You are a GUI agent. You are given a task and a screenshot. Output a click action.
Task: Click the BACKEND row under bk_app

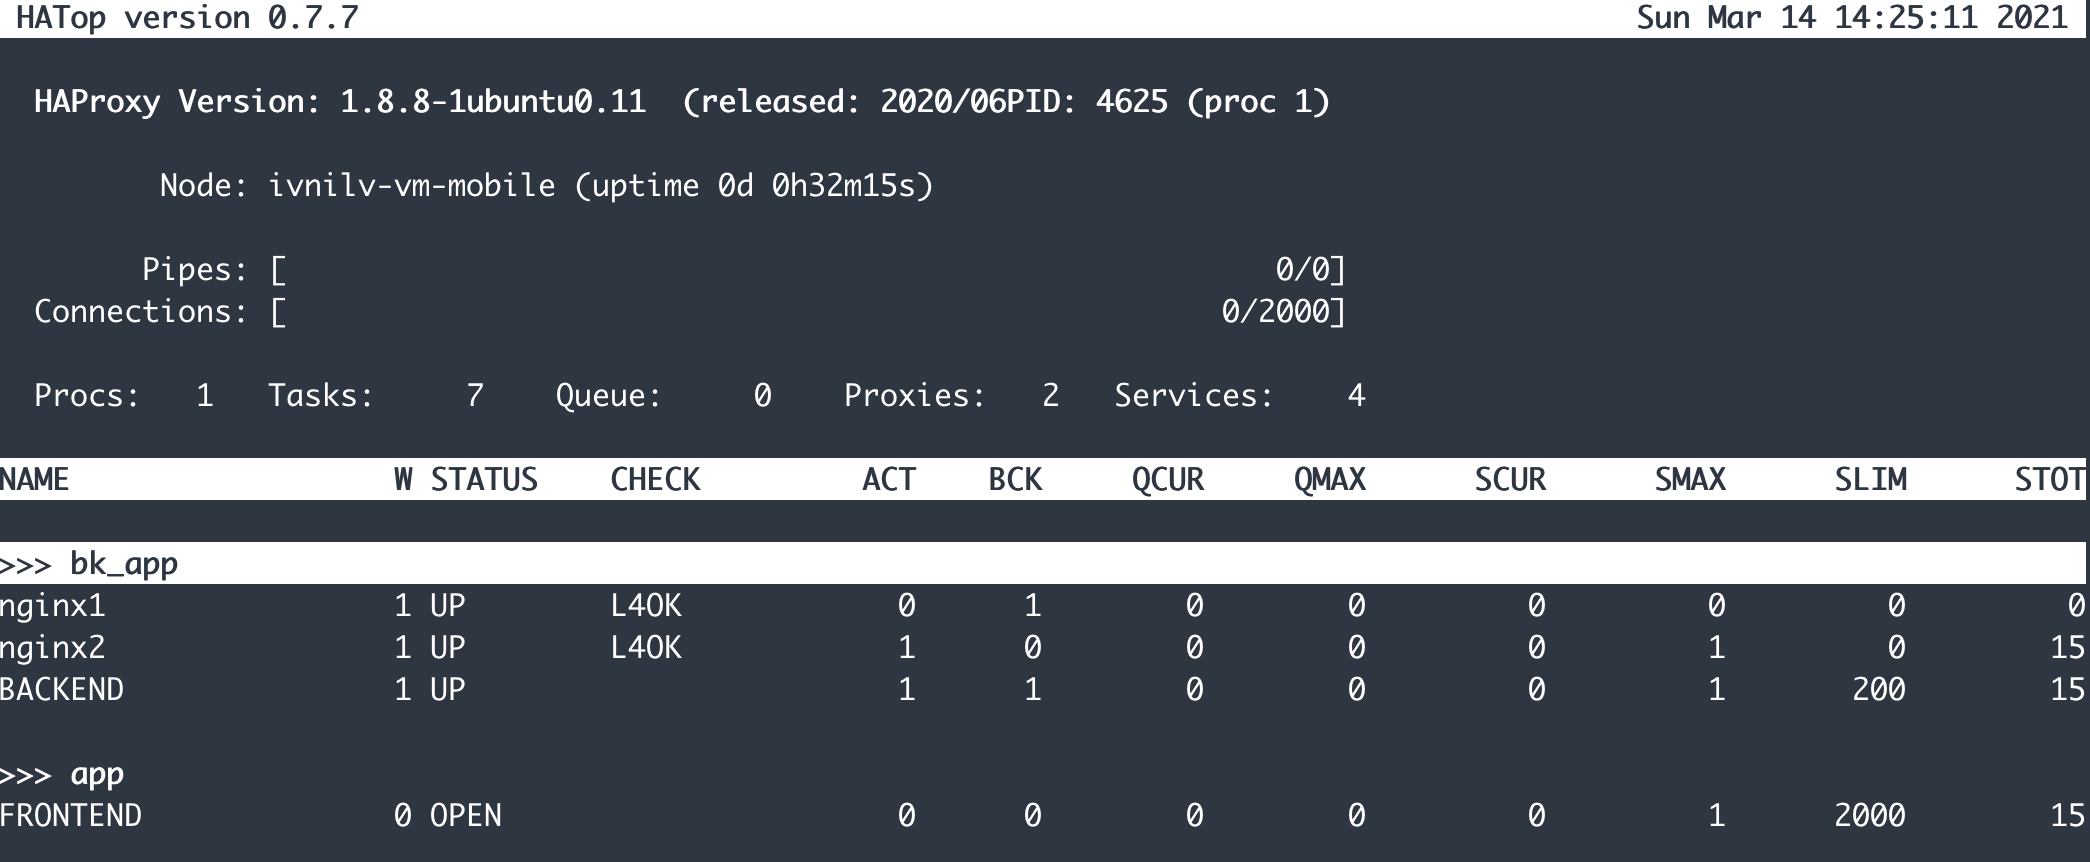62,690
